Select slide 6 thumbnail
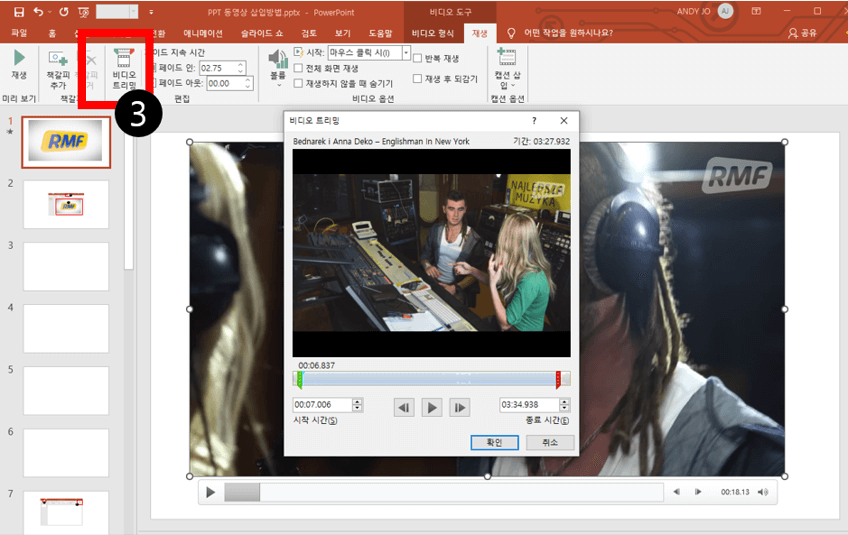 tap(66, 453)
